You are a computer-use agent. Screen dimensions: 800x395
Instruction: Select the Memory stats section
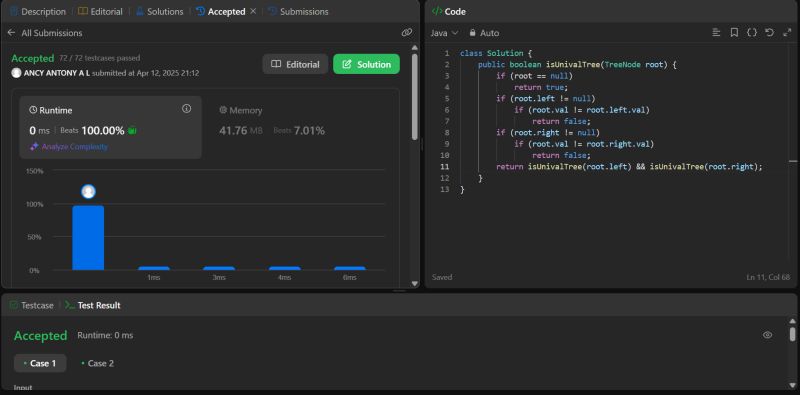272,121
